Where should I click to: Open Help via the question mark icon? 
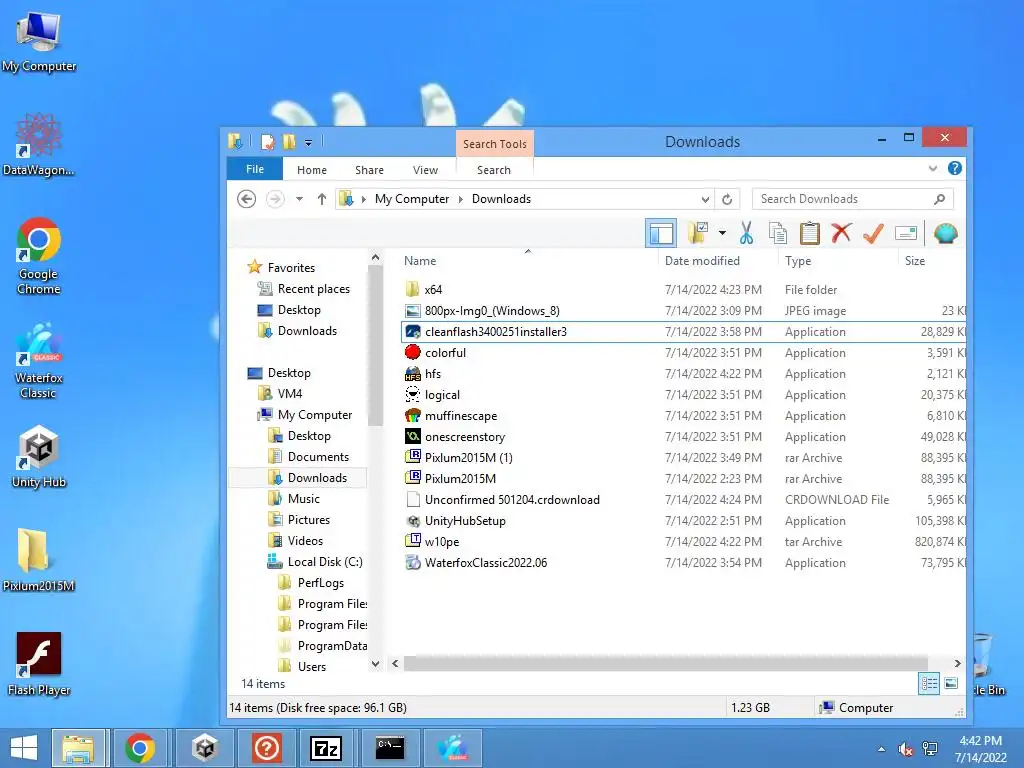(954, 168)
